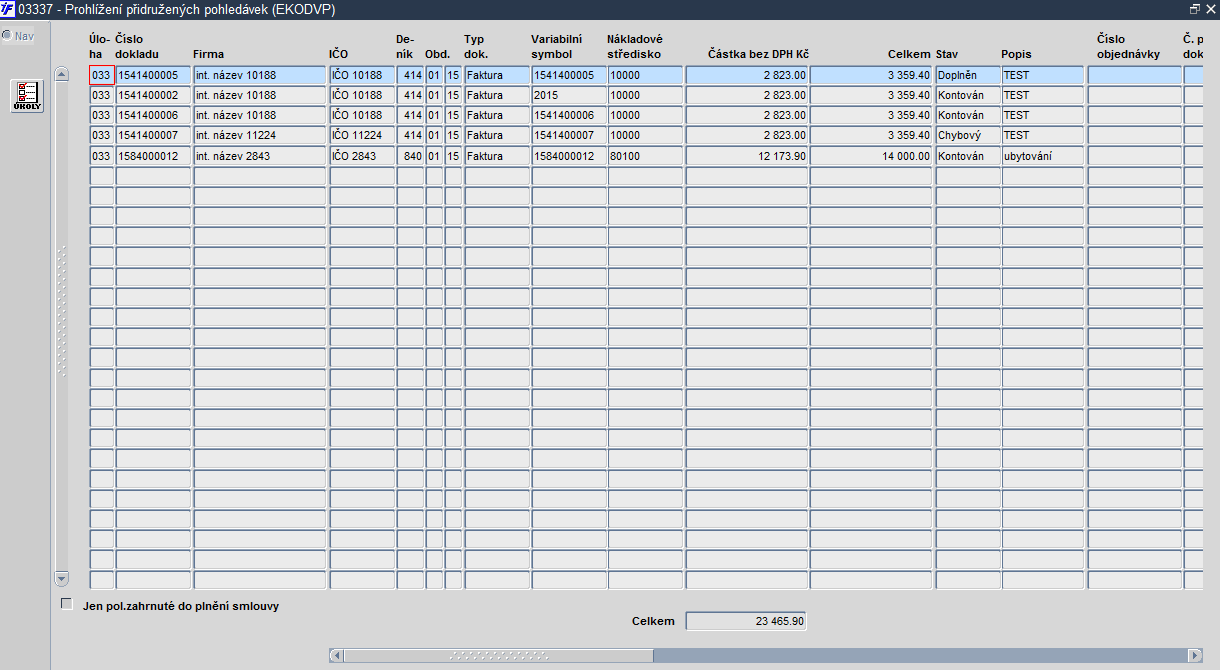Click amount '12 173.90' cell
This screenshot has width=1220, height=670.
tap(746, 156)
